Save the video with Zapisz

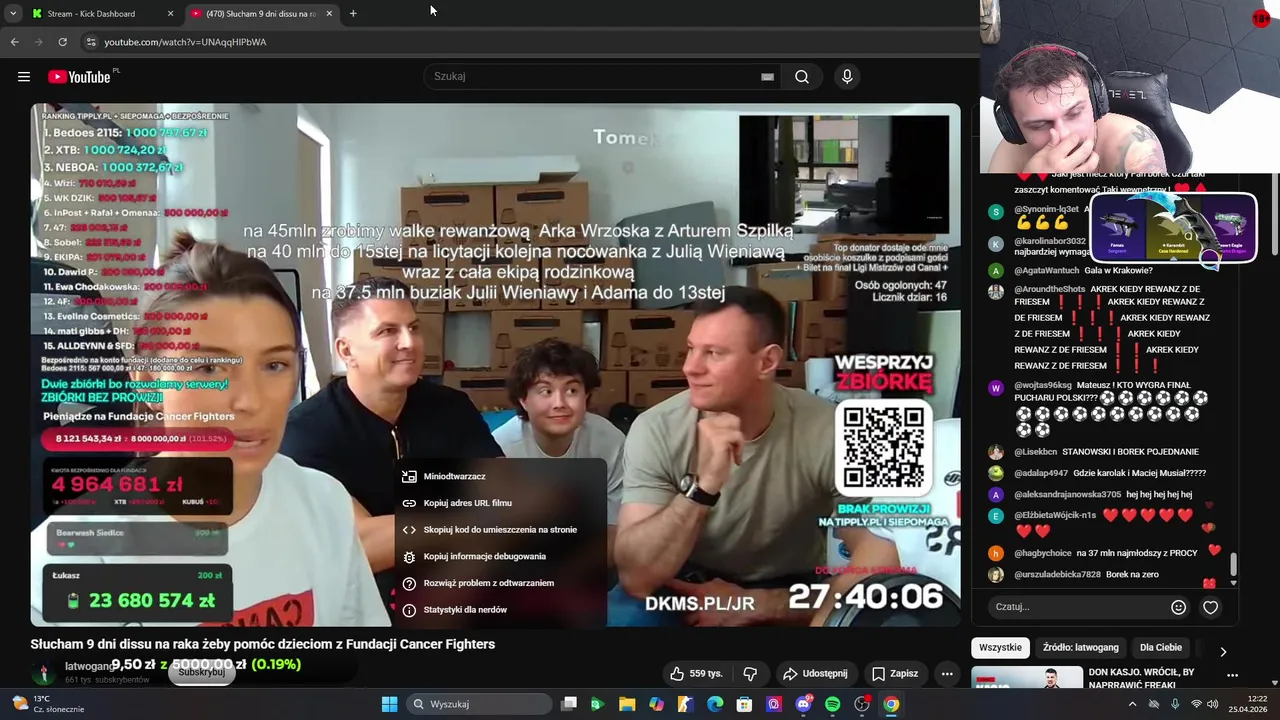pos(895,674)
